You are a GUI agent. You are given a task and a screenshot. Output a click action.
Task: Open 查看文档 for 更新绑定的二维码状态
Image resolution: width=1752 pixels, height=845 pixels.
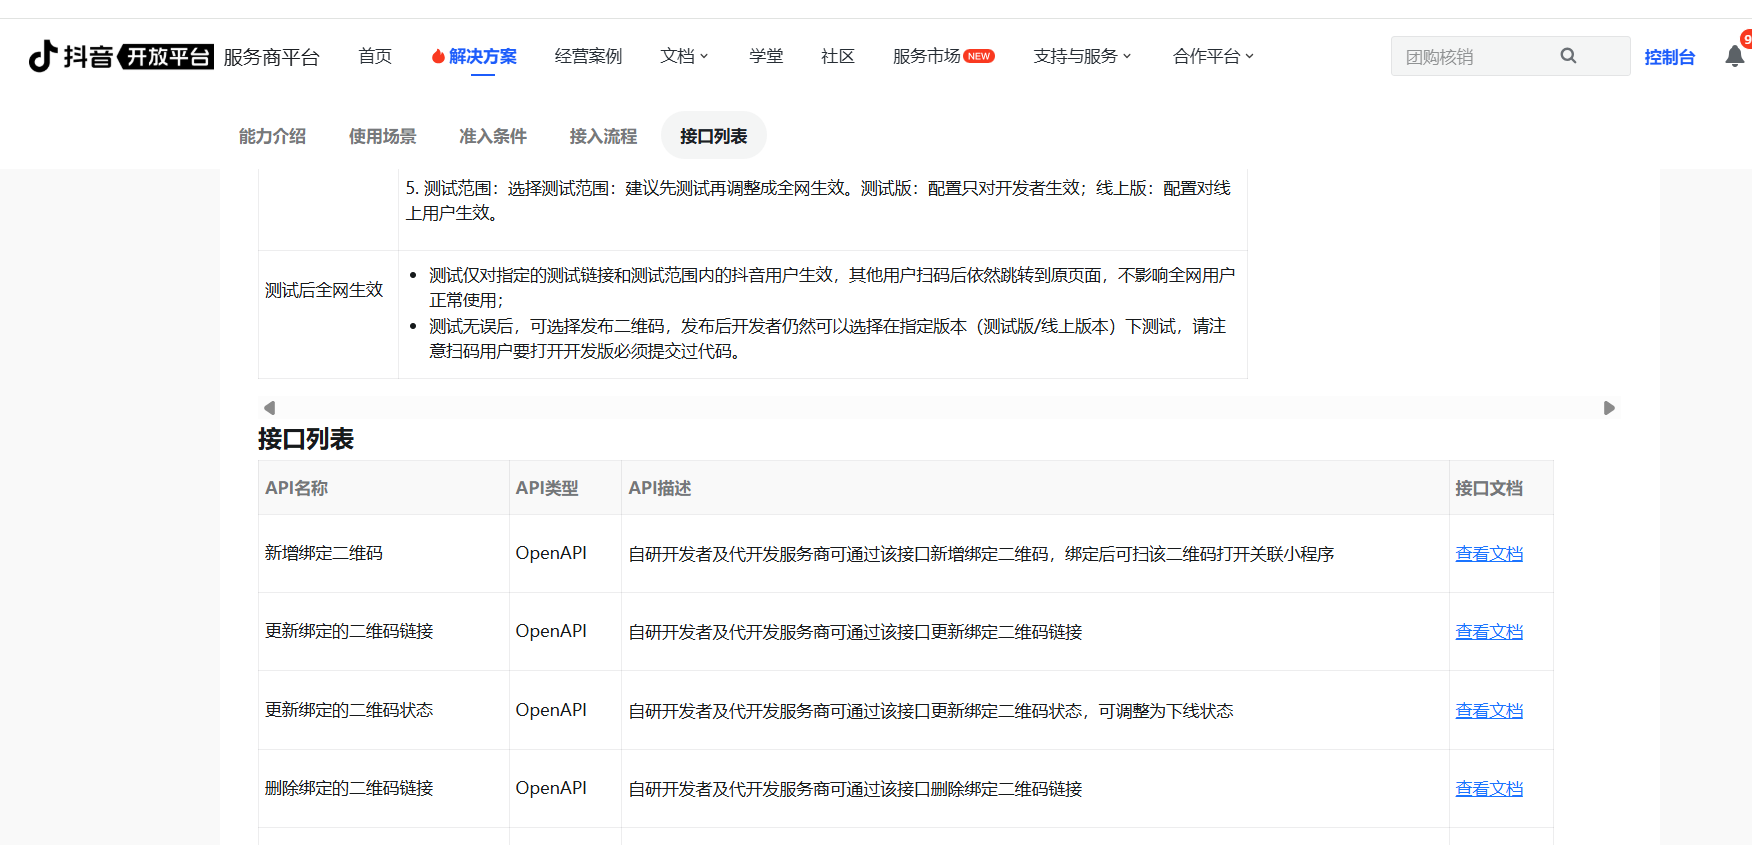[x=1489, y=711]
